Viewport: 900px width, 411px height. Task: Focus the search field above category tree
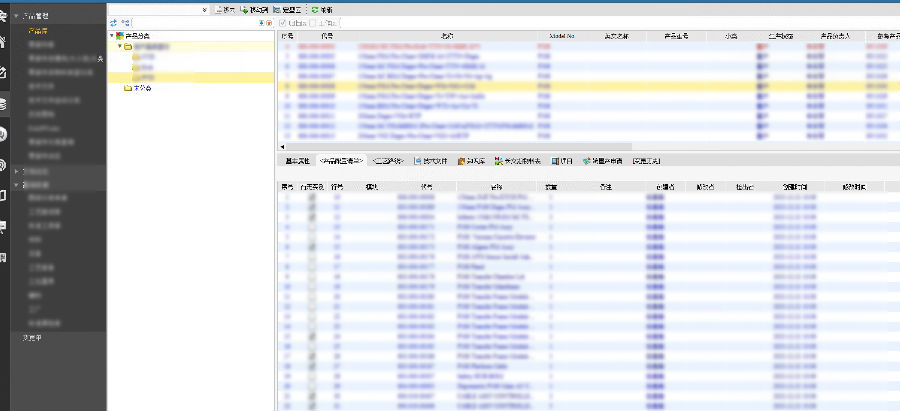[x=194, y=23]
